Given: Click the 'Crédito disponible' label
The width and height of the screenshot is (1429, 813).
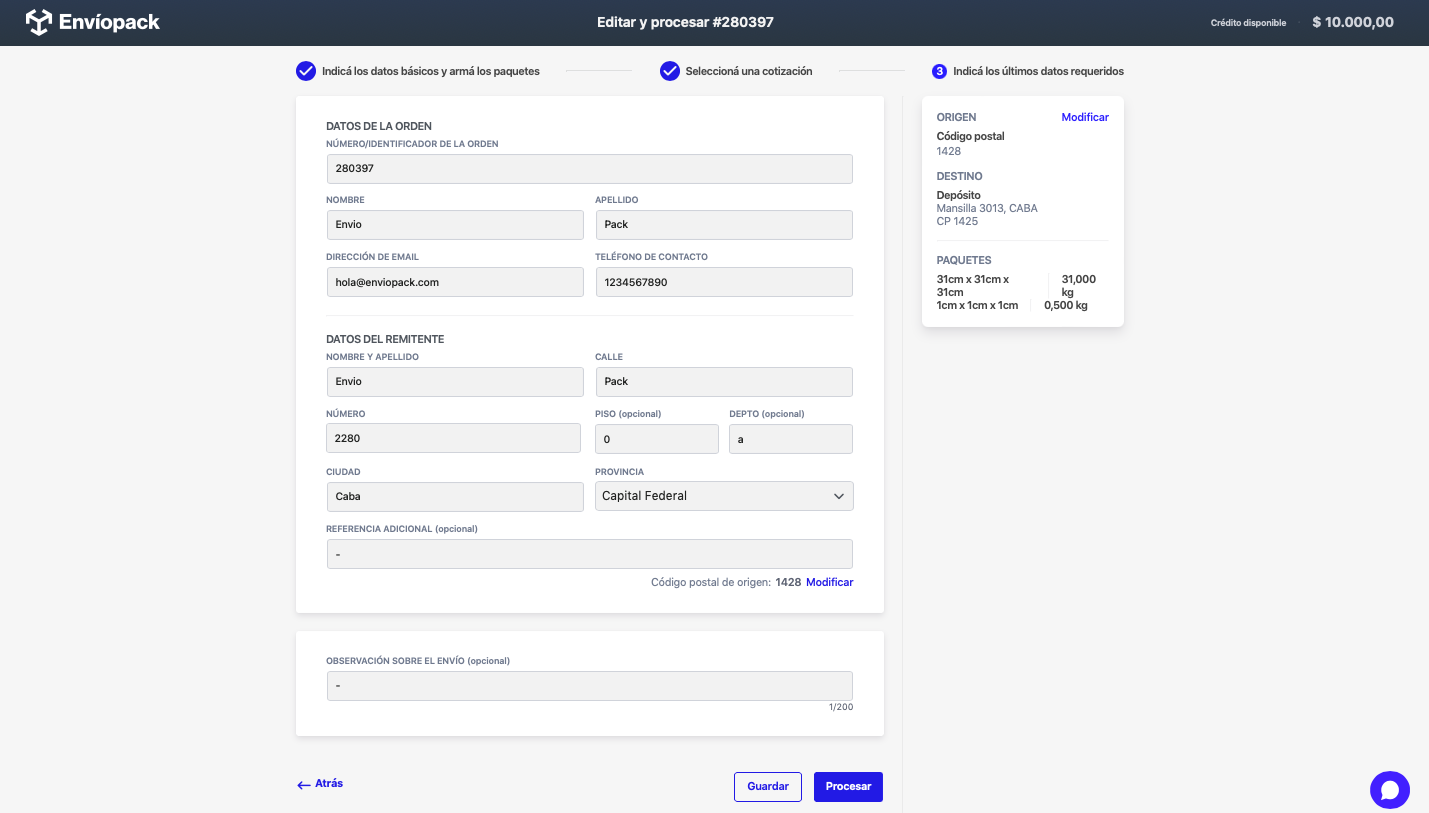Looking at the screenshot, I should tap(1248, 23).
